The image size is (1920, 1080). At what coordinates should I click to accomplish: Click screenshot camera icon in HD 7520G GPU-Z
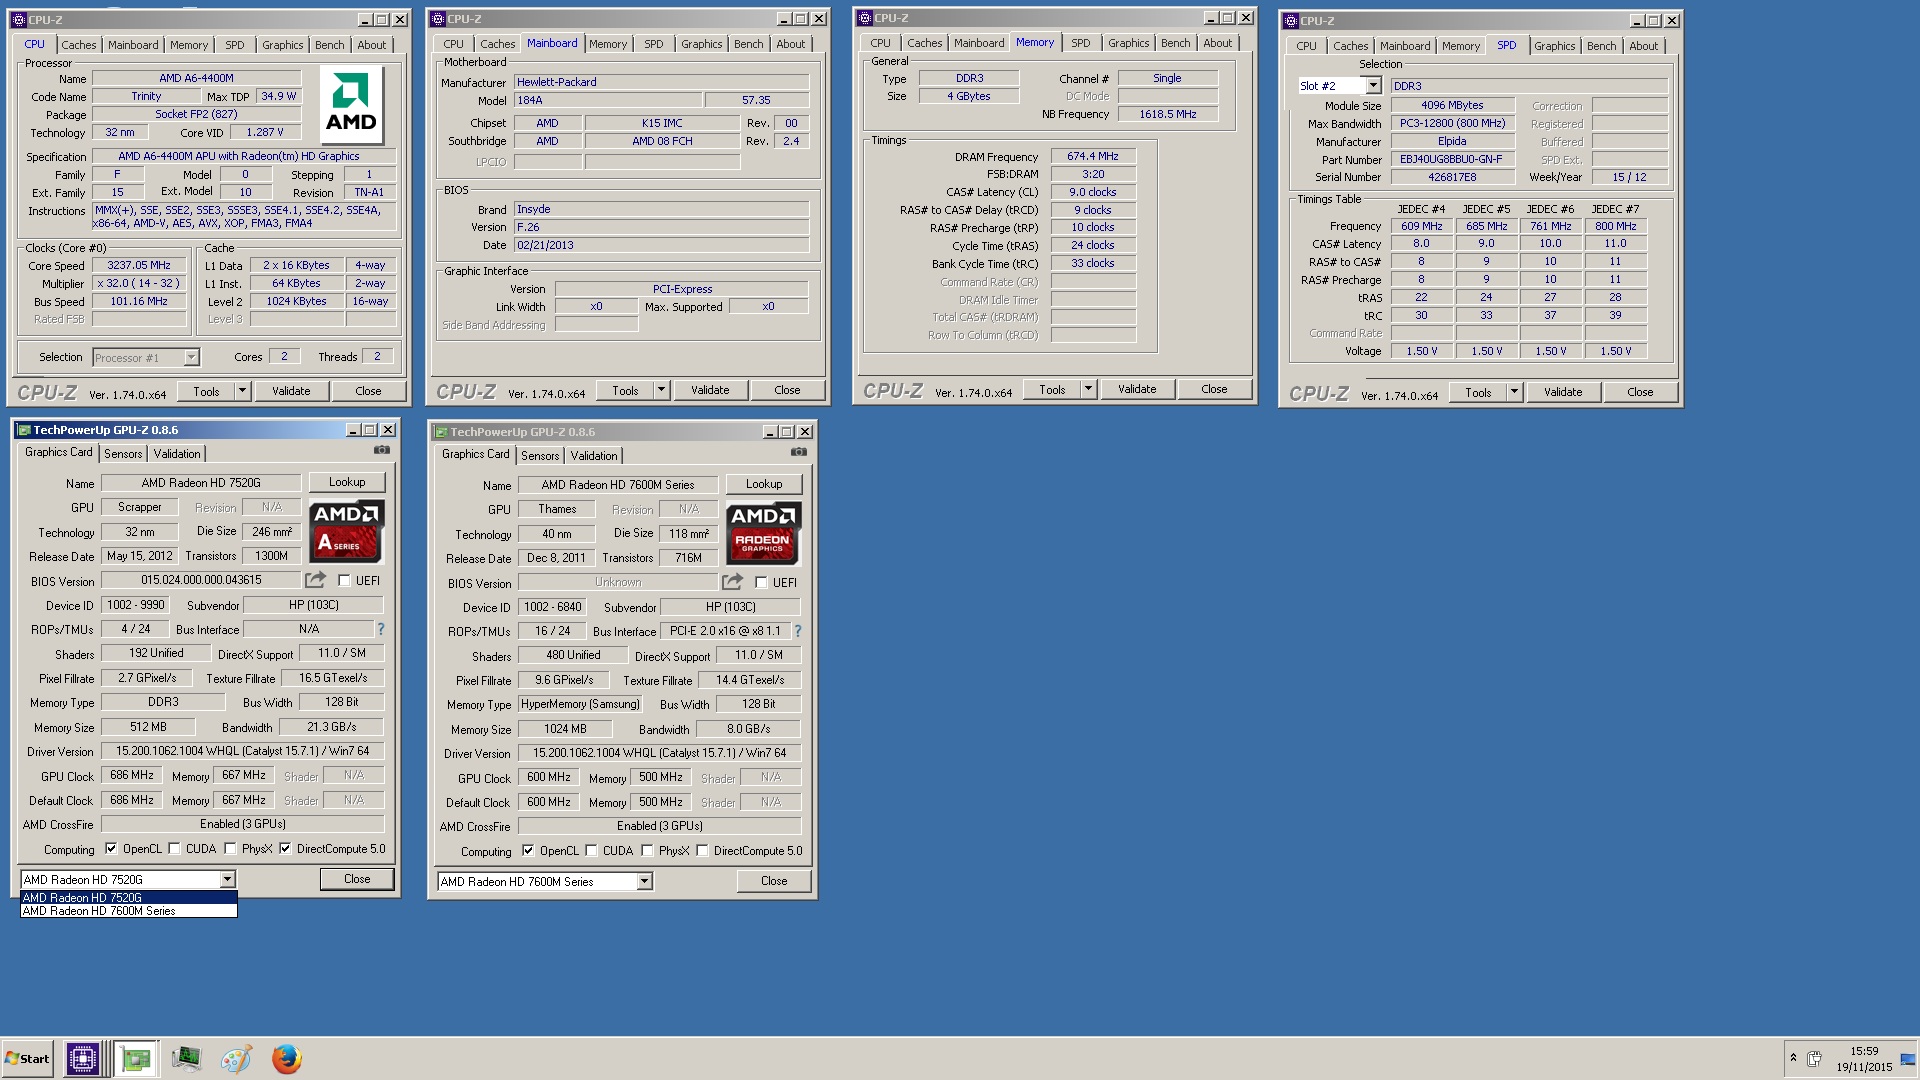(x=382, y=451)
